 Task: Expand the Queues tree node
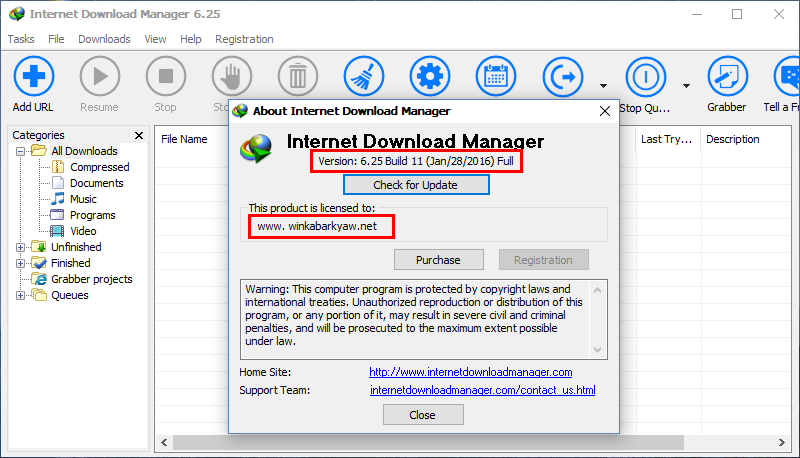[20, 296]
